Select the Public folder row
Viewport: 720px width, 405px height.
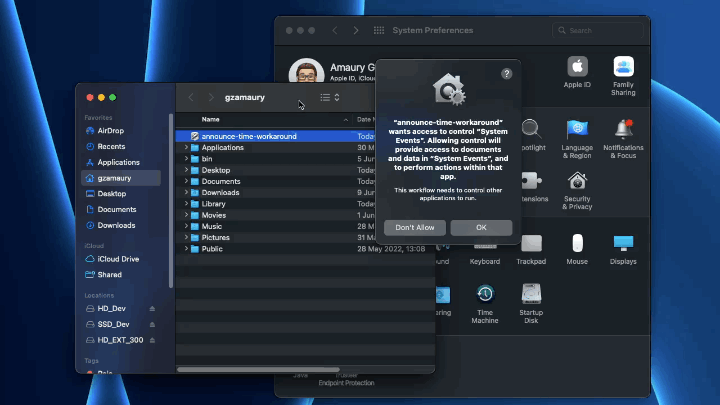305,249
